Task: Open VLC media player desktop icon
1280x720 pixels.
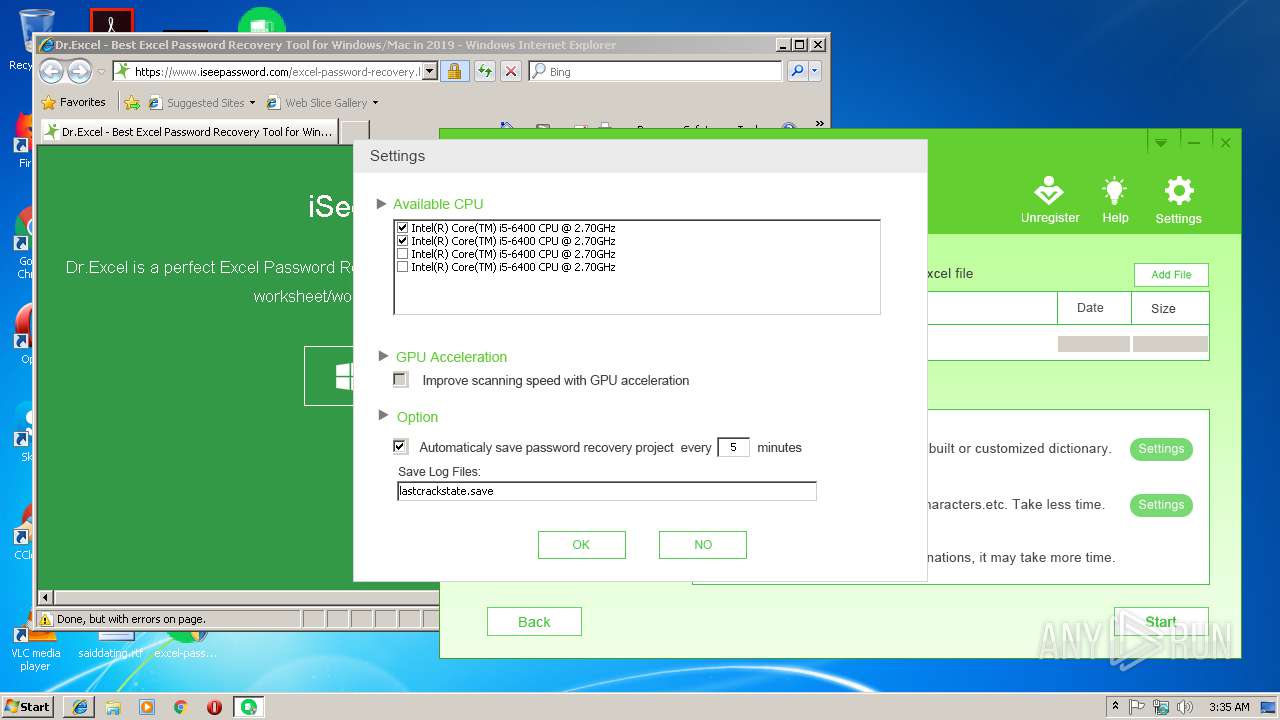Action: coord(36,648)
